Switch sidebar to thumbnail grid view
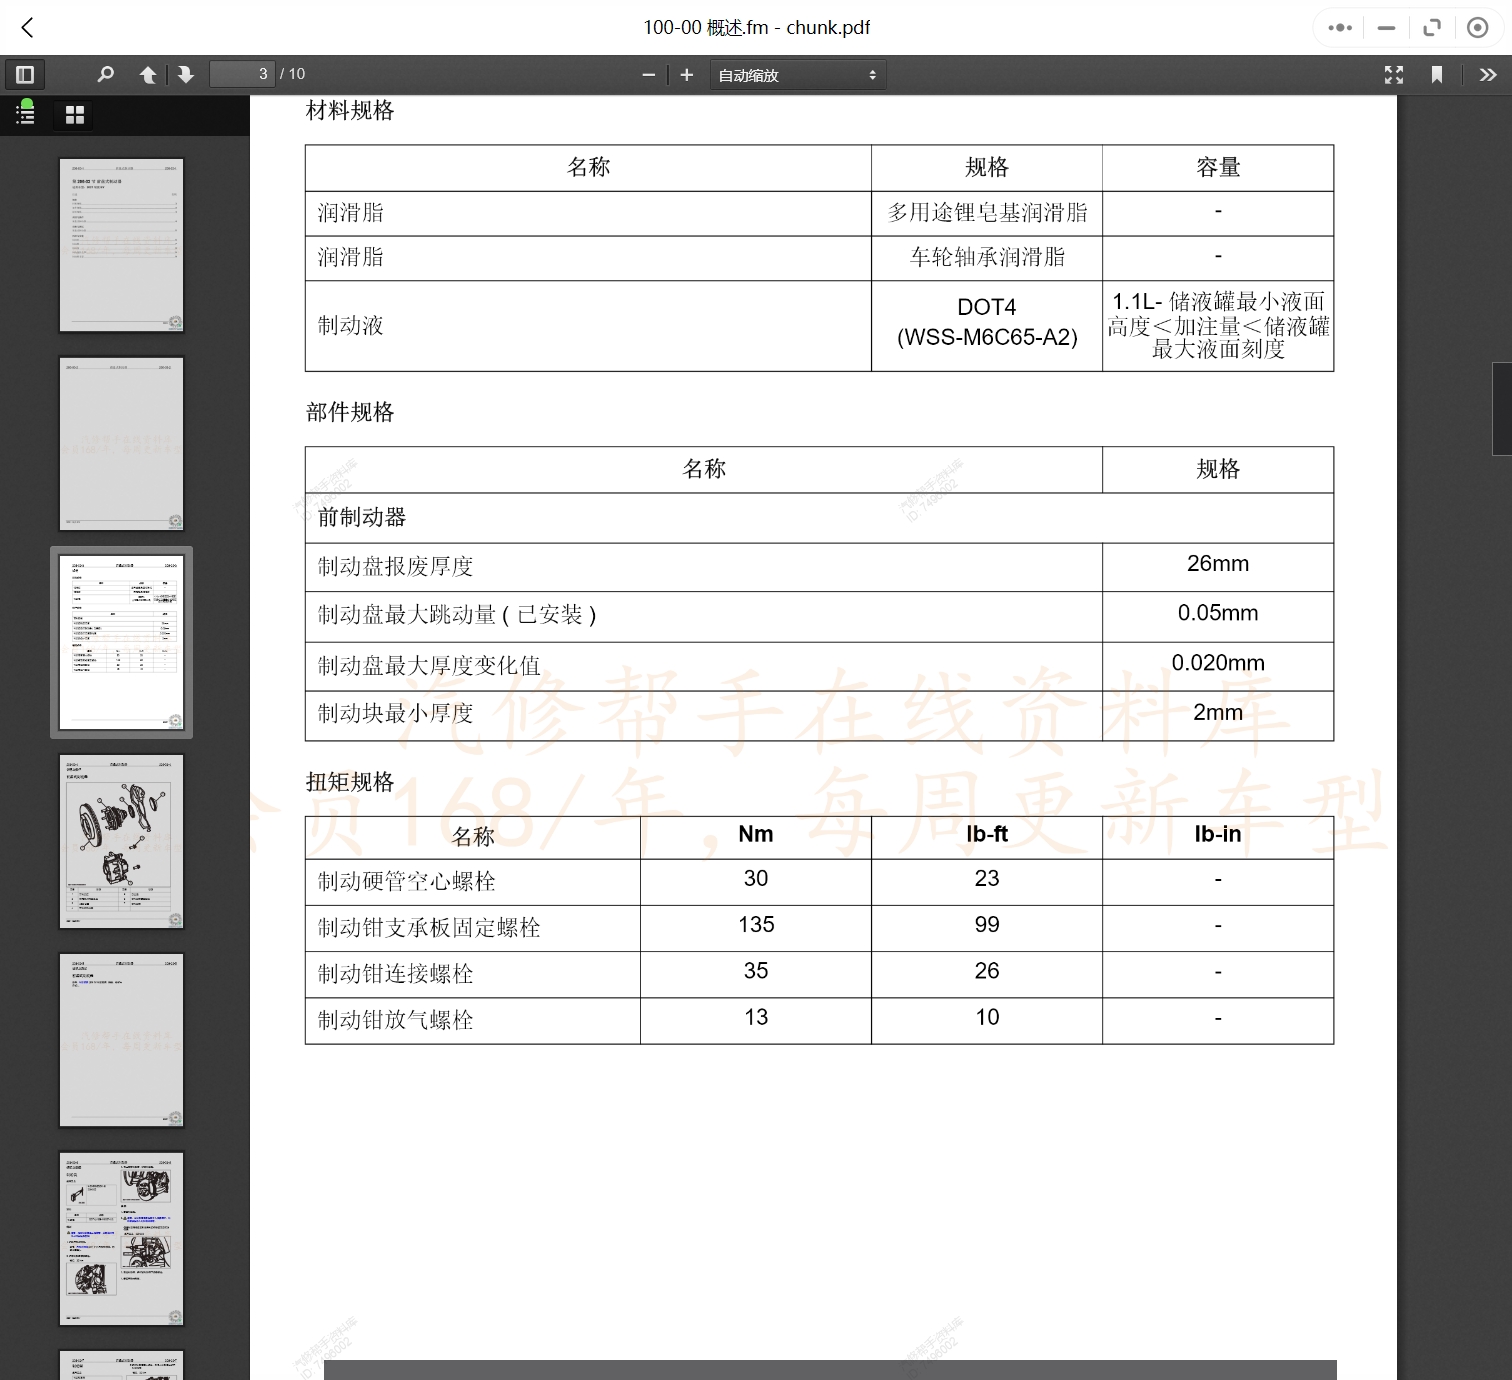This screenshot has width=1512, height=1380. [x=74, y=114]
